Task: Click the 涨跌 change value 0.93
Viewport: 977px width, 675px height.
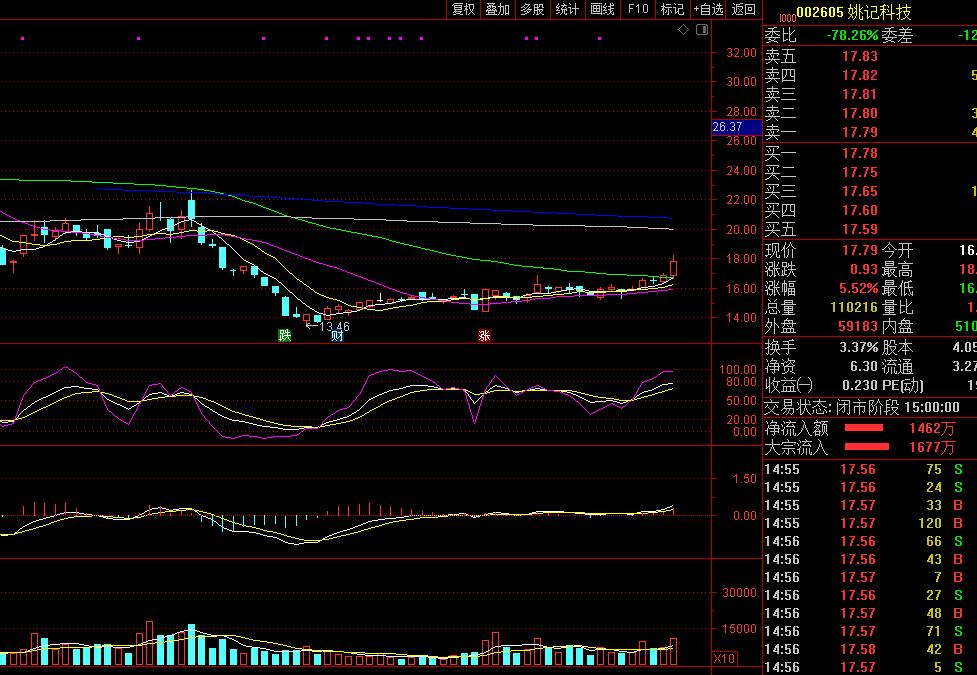Action: coord(864,270)
